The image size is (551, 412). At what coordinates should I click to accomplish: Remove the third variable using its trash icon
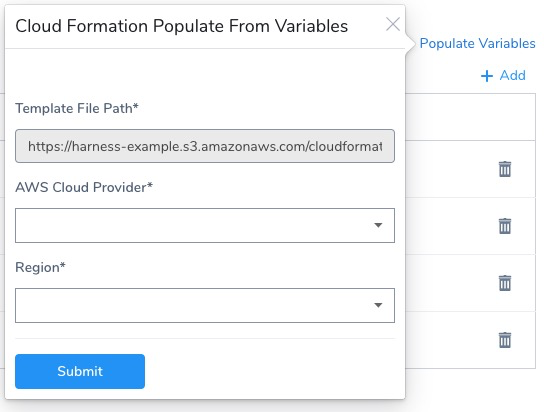(505, 283)
